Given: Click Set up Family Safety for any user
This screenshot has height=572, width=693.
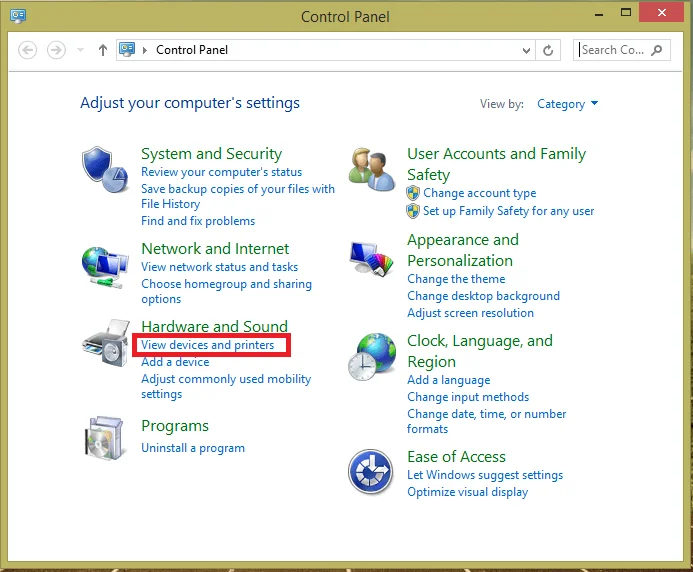Looking at the screenshot, I should (x=508, y=211).
